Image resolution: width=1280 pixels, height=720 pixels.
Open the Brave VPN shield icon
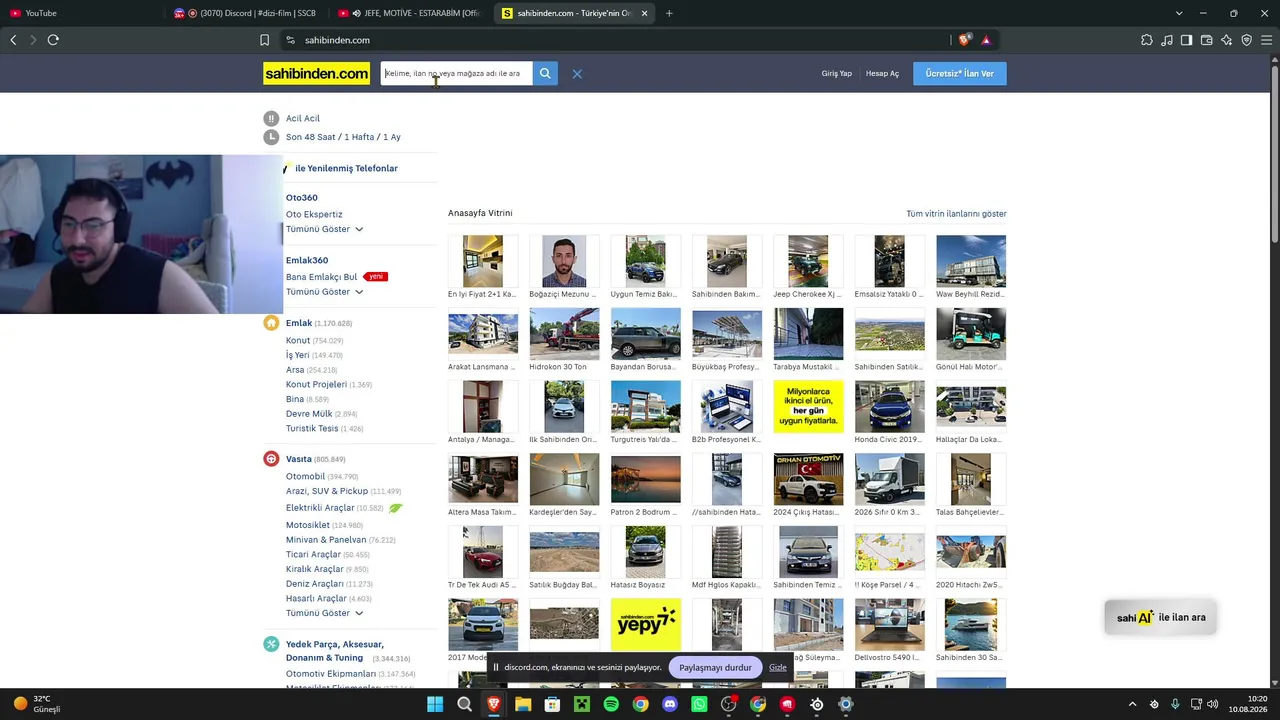[x=1247, y=40]
